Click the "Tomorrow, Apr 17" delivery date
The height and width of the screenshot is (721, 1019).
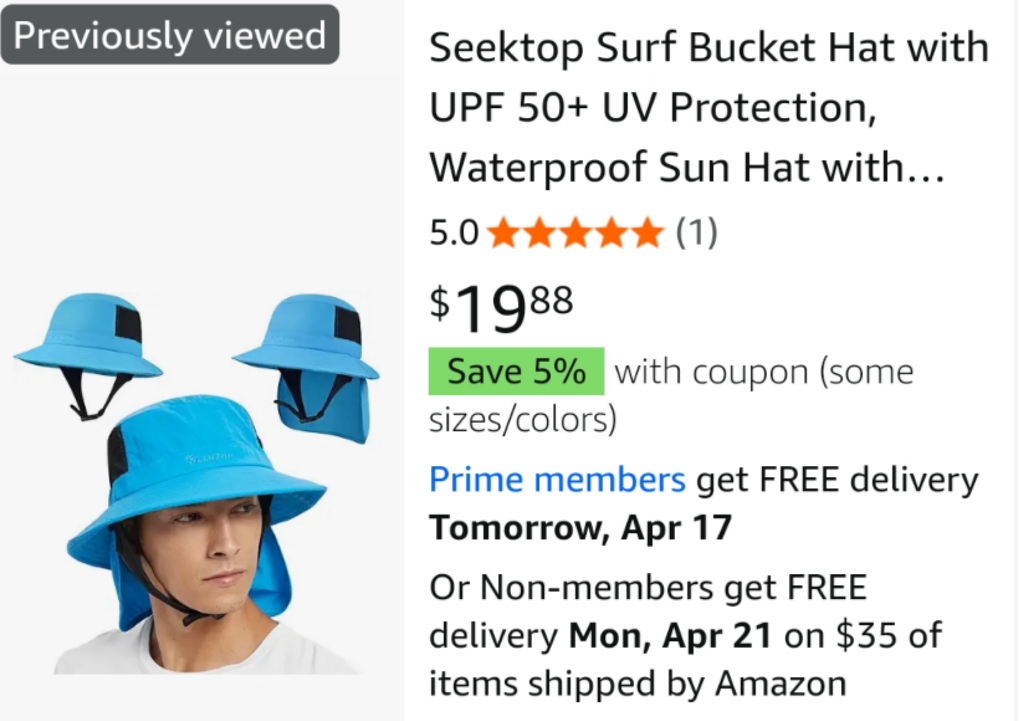pyautogui.click(x=580, y=527)
